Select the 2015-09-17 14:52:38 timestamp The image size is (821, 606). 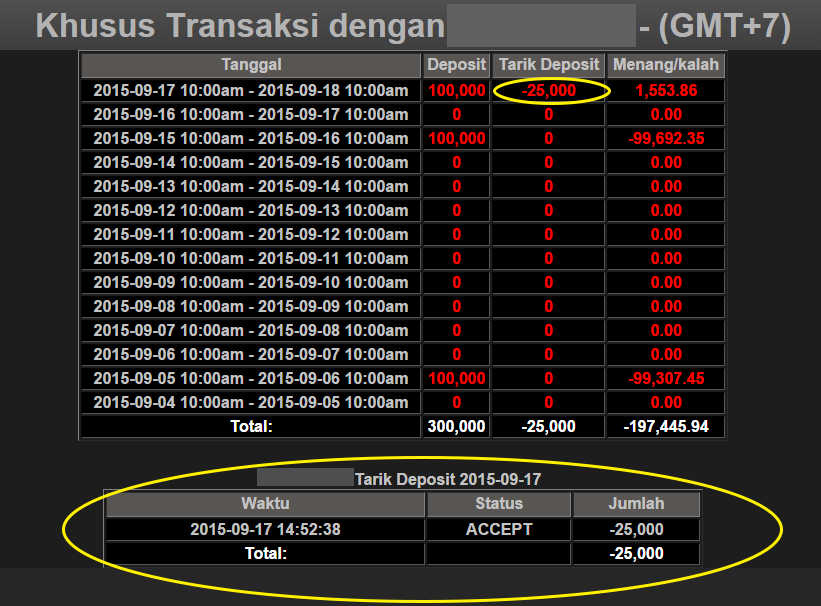(265, 530)
